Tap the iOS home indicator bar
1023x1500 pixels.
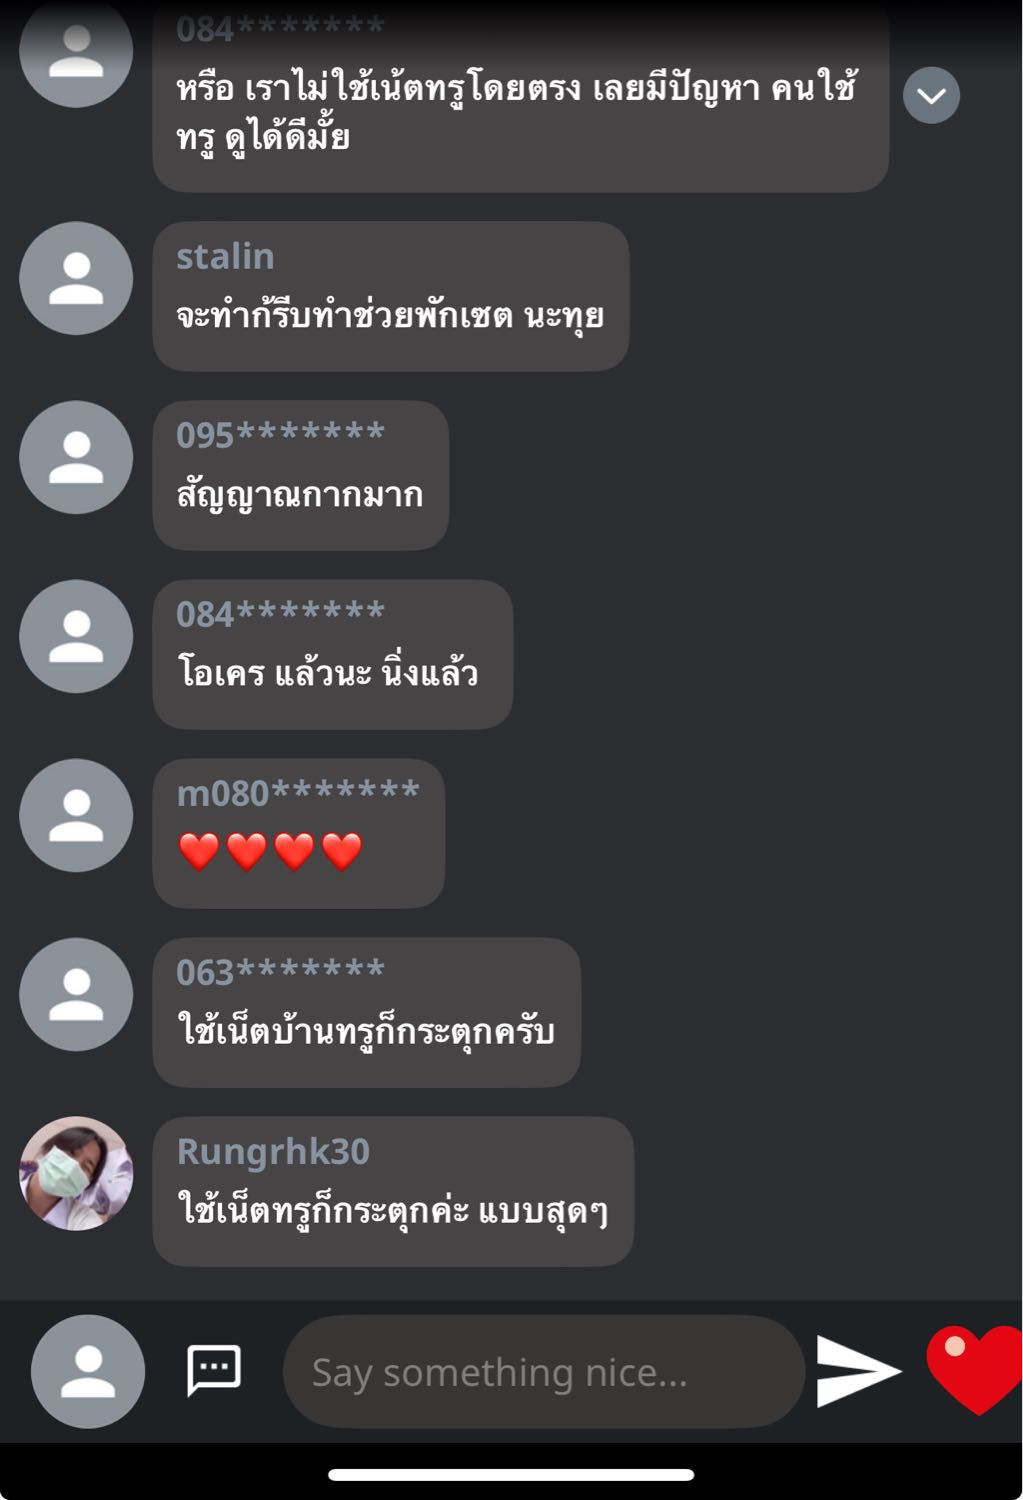(x=511, y=1474)
